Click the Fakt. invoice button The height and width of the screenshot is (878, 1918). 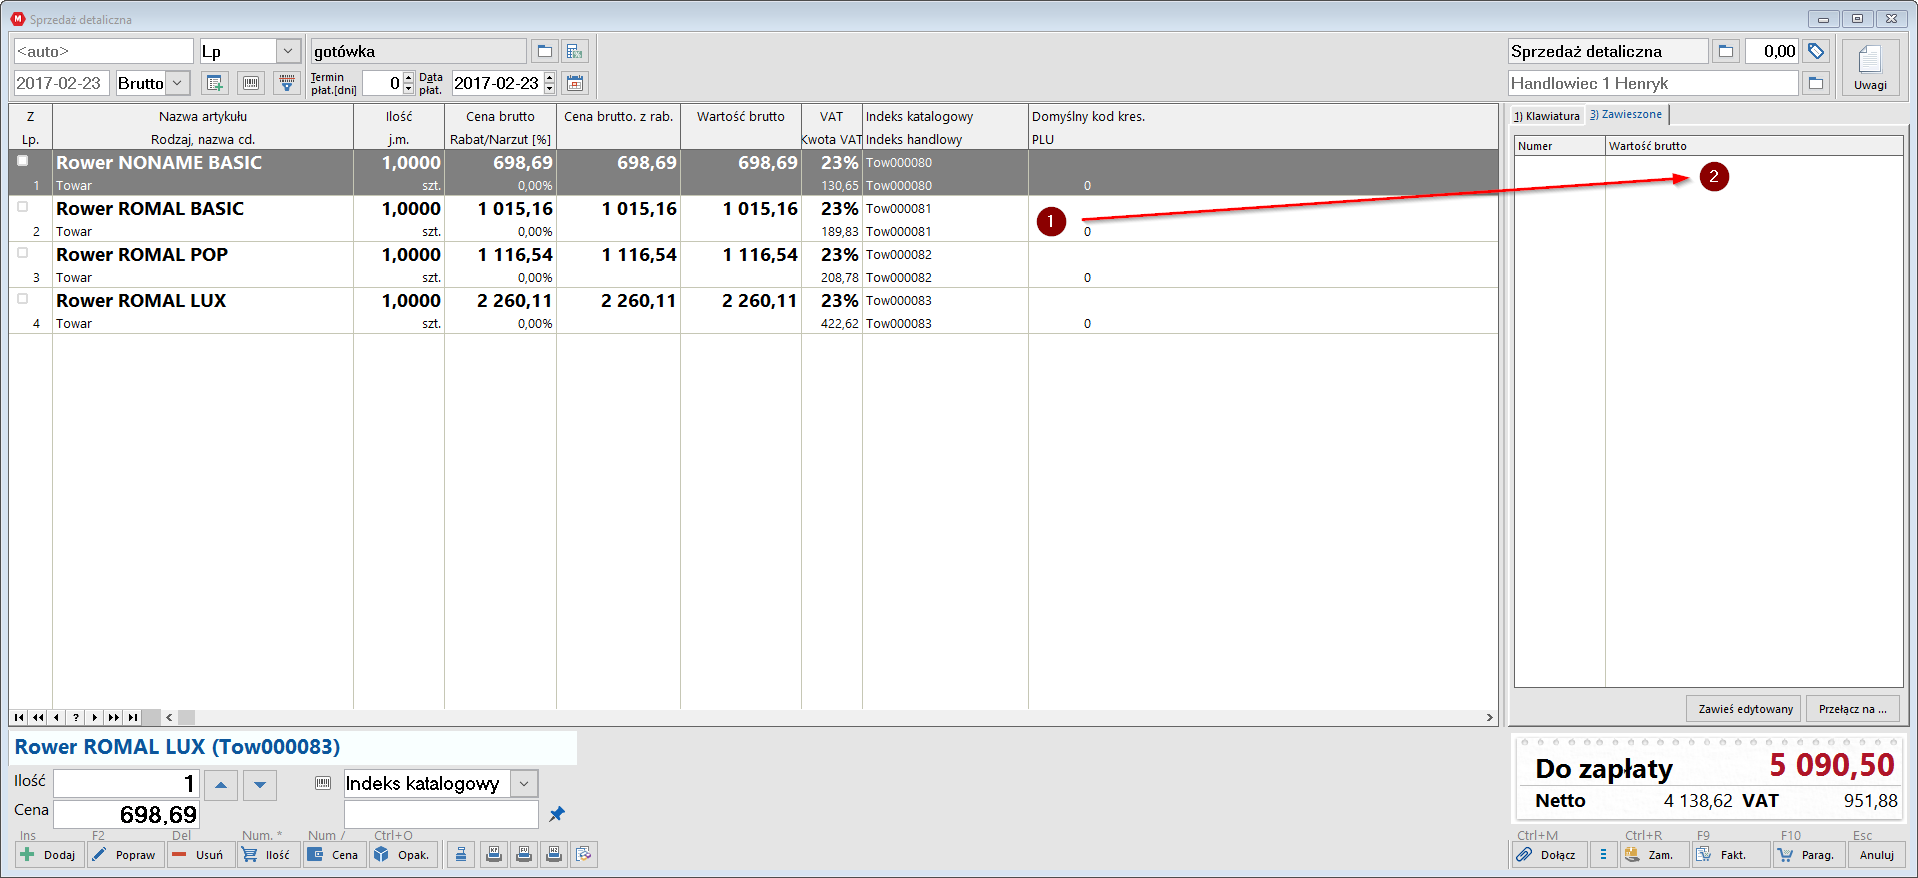pos(1731,854)
